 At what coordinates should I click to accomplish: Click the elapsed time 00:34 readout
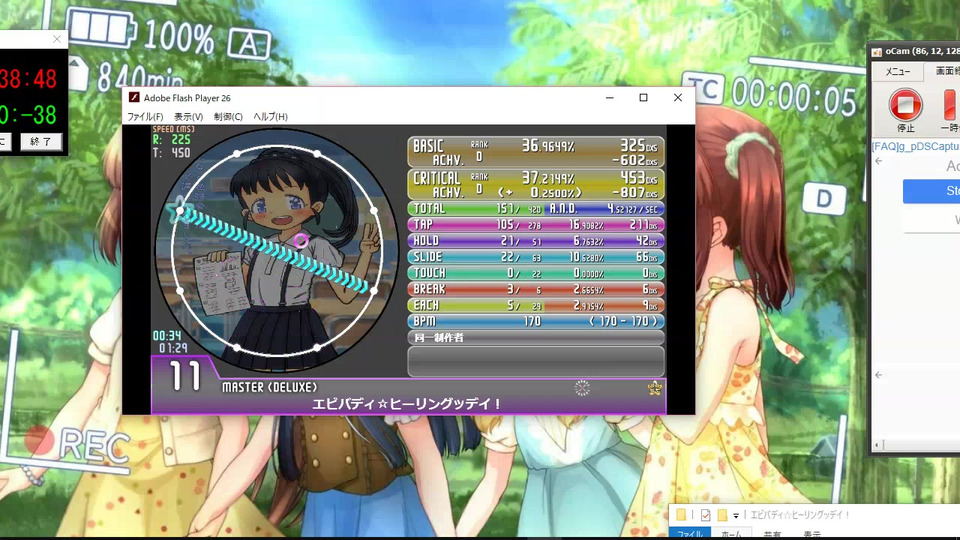click(167, 336)
